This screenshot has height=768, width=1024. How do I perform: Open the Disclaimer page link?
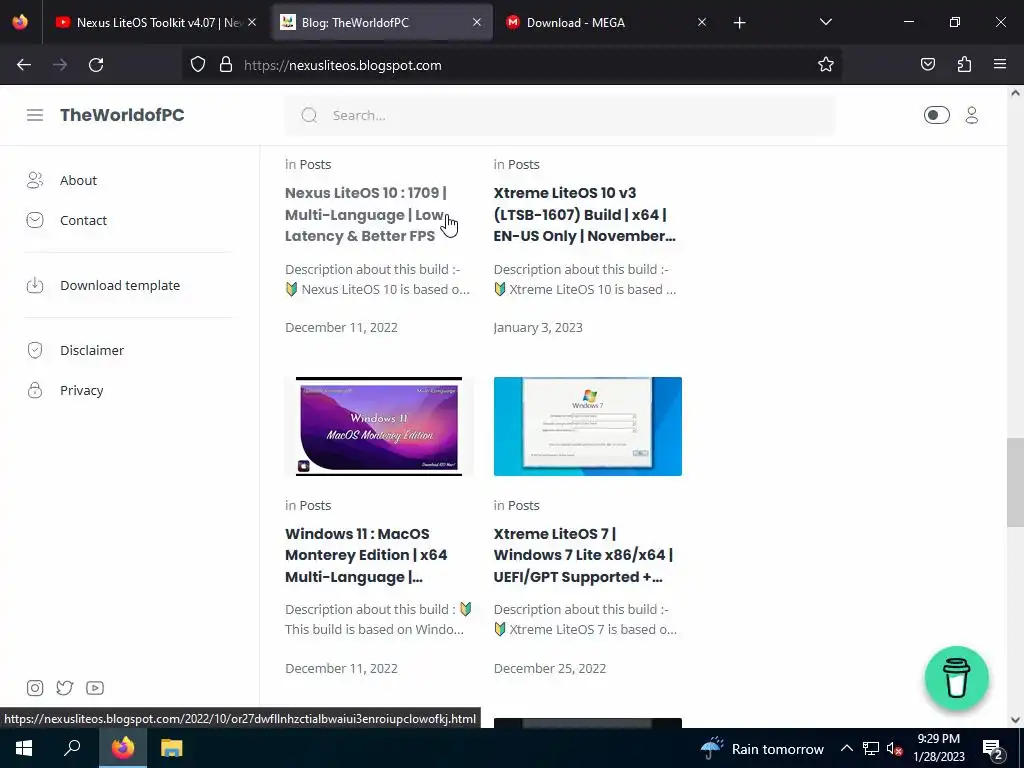click(91, 350)
